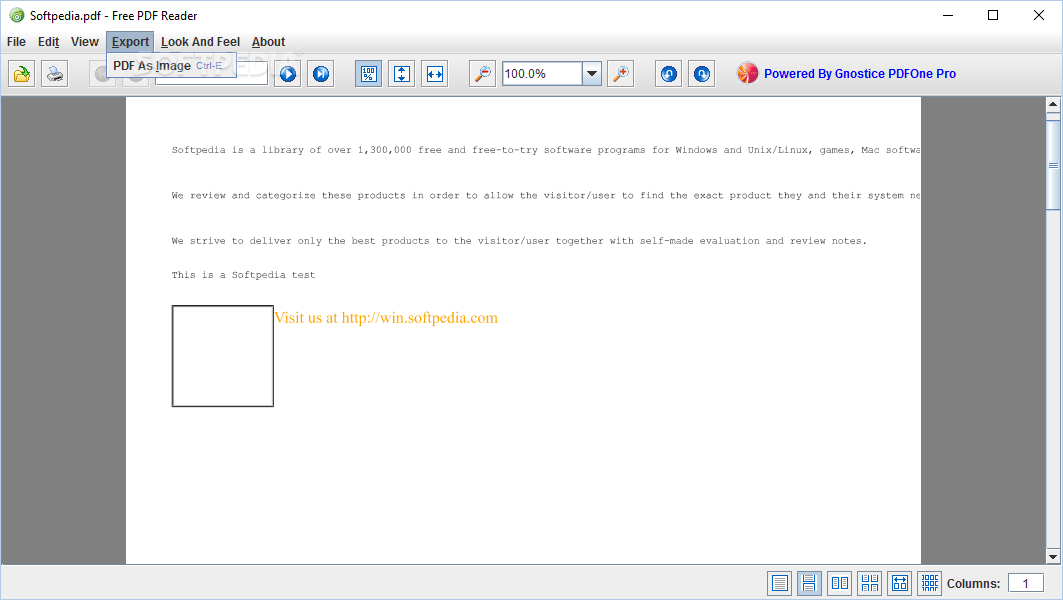1063x600 pixels.
Task: Select custom multi-column grid layout
Action: (x=930, y=583)
